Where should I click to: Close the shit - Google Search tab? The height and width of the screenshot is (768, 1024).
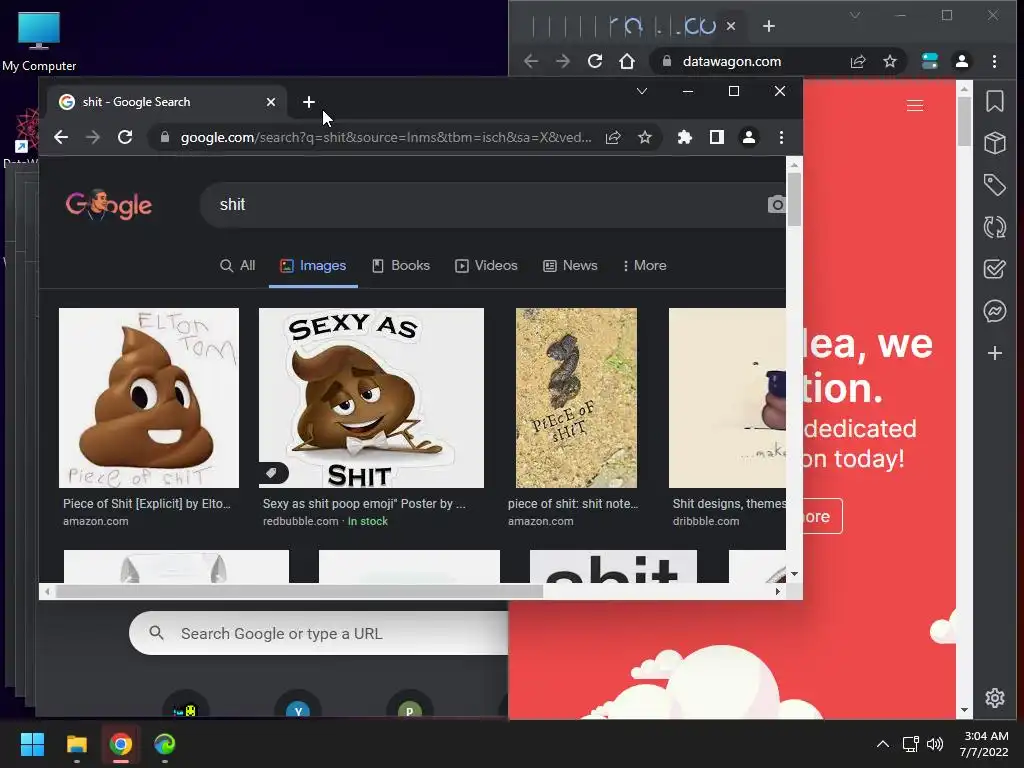pos(270,102)
